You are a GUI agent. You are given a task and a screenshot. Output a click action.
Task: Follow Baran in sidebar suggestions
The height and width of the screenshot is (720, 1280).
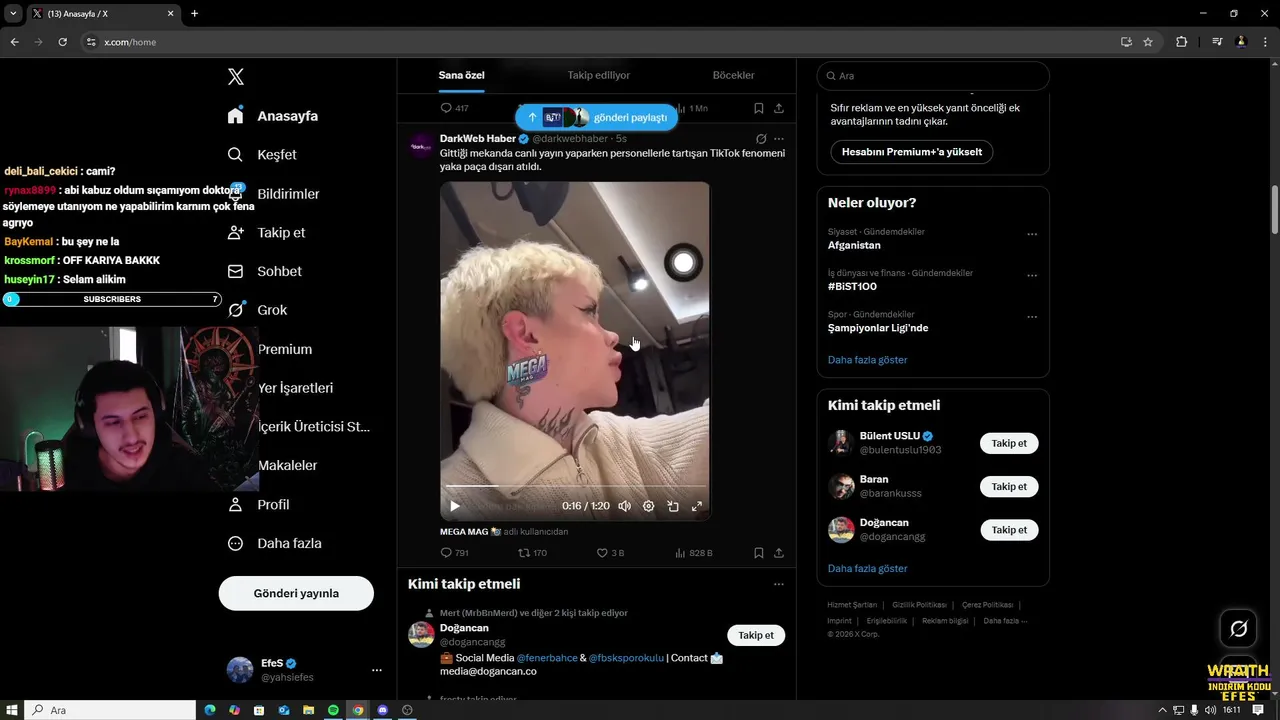point(1009,487)
